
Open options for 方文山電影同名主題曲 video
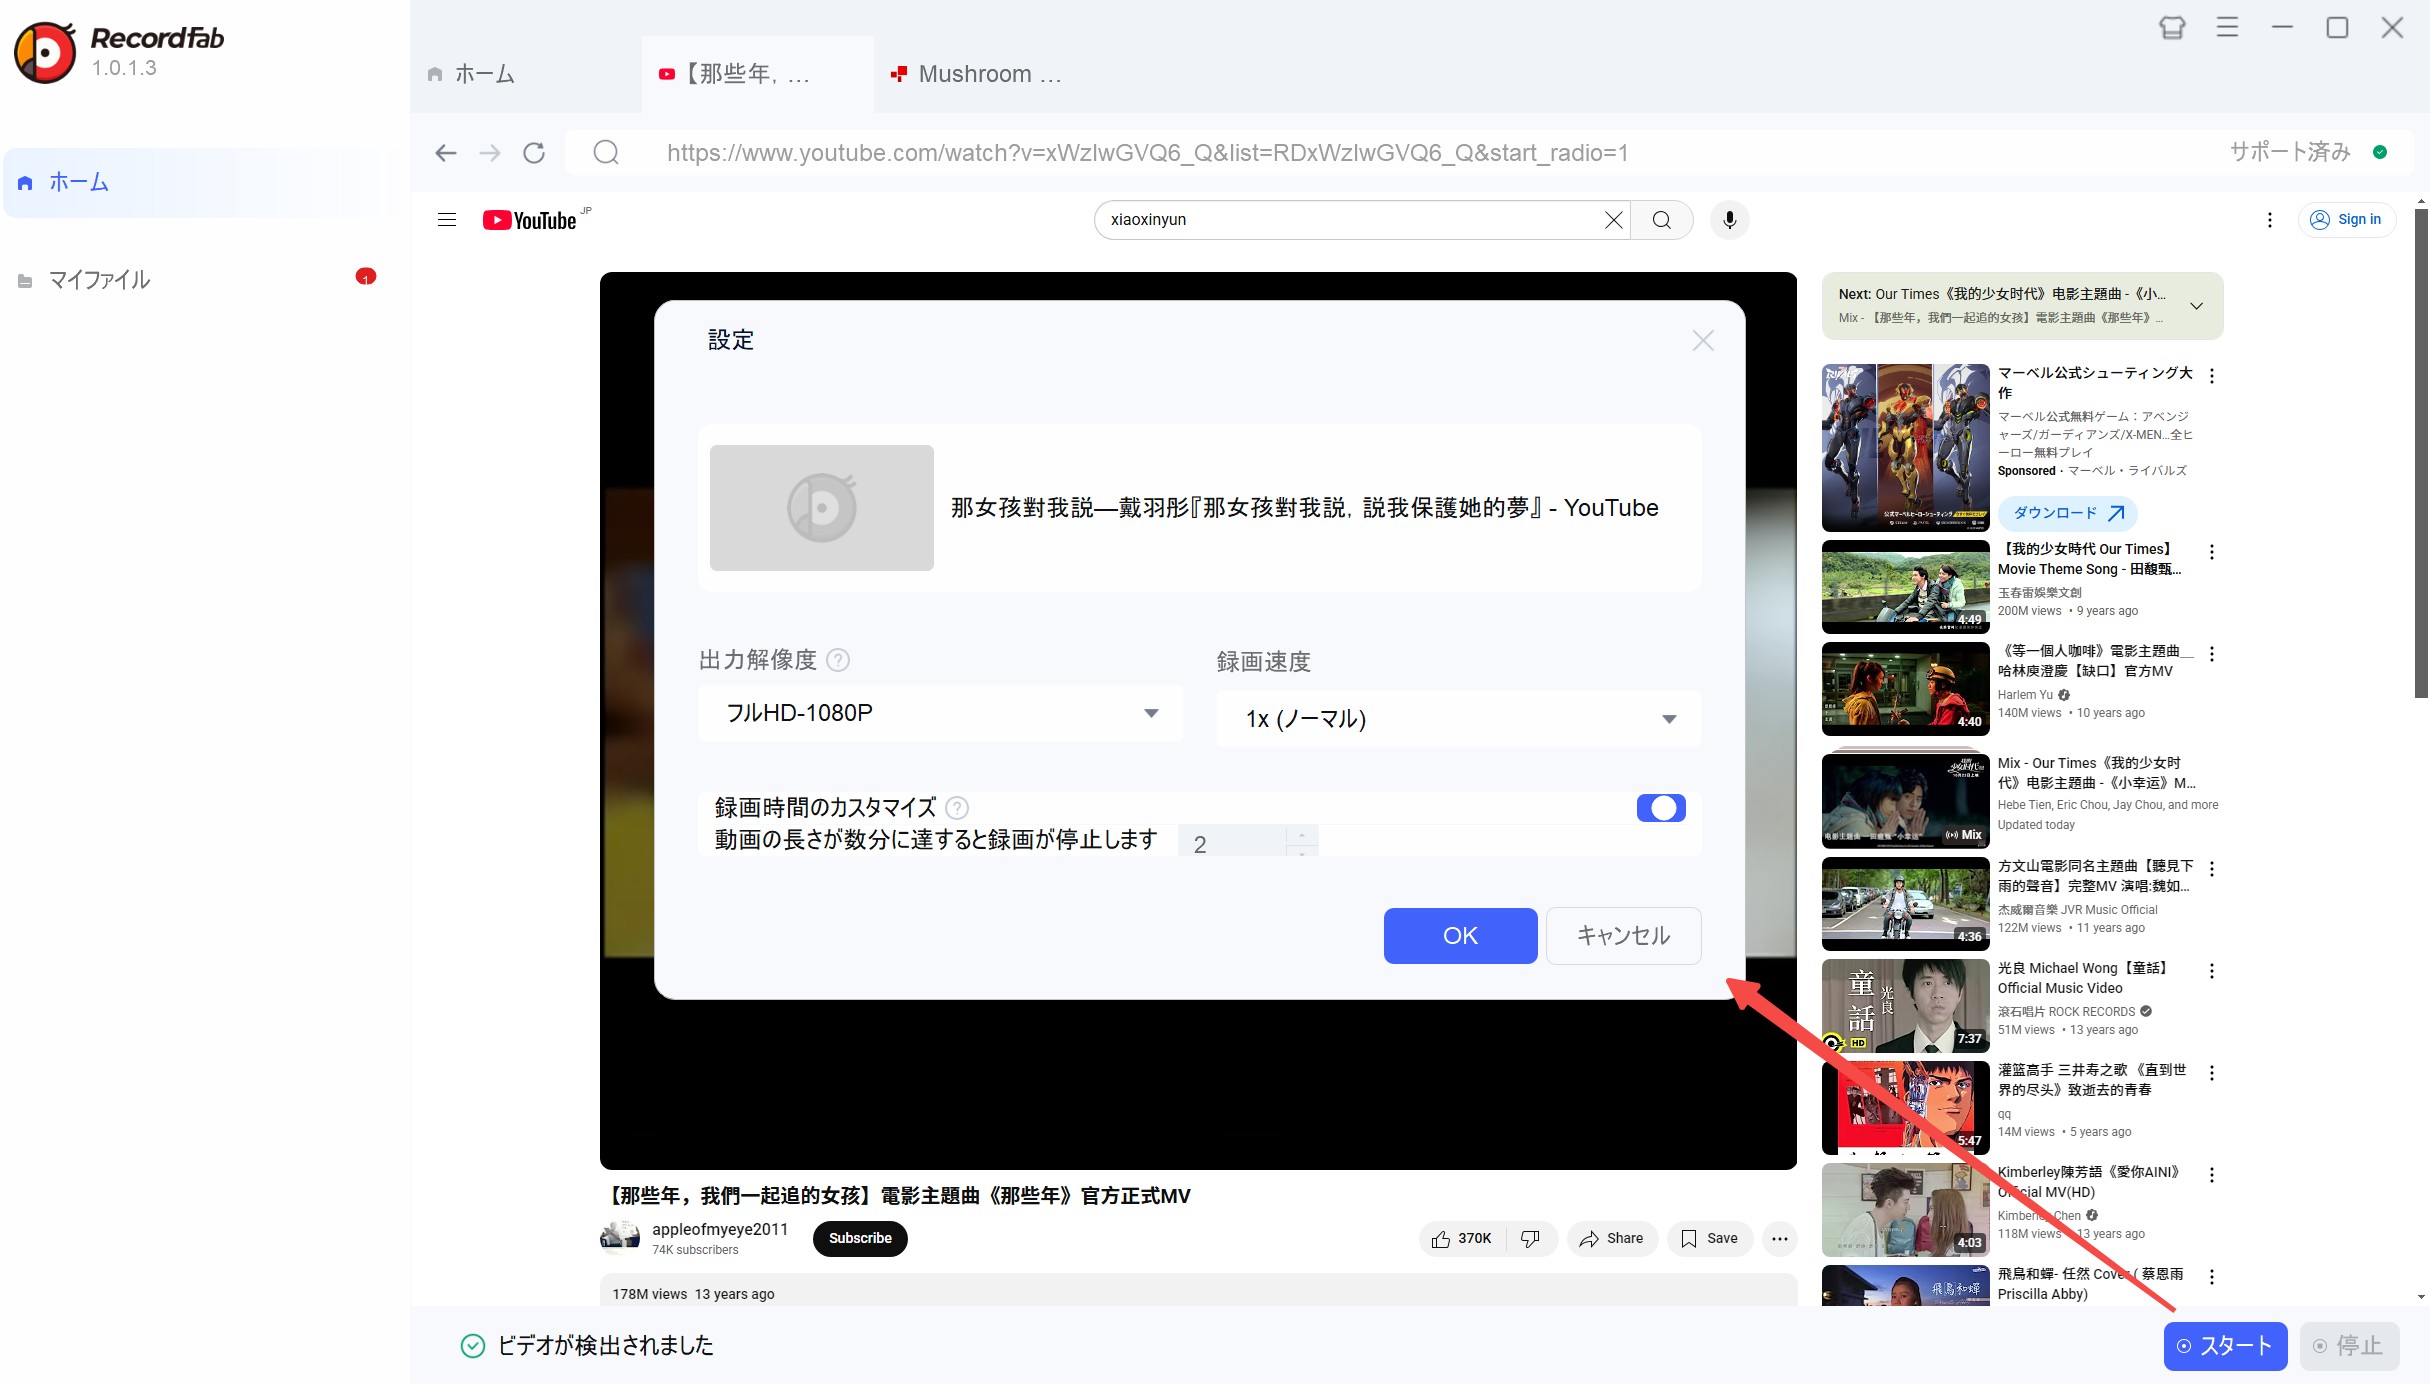point(2212,869)
